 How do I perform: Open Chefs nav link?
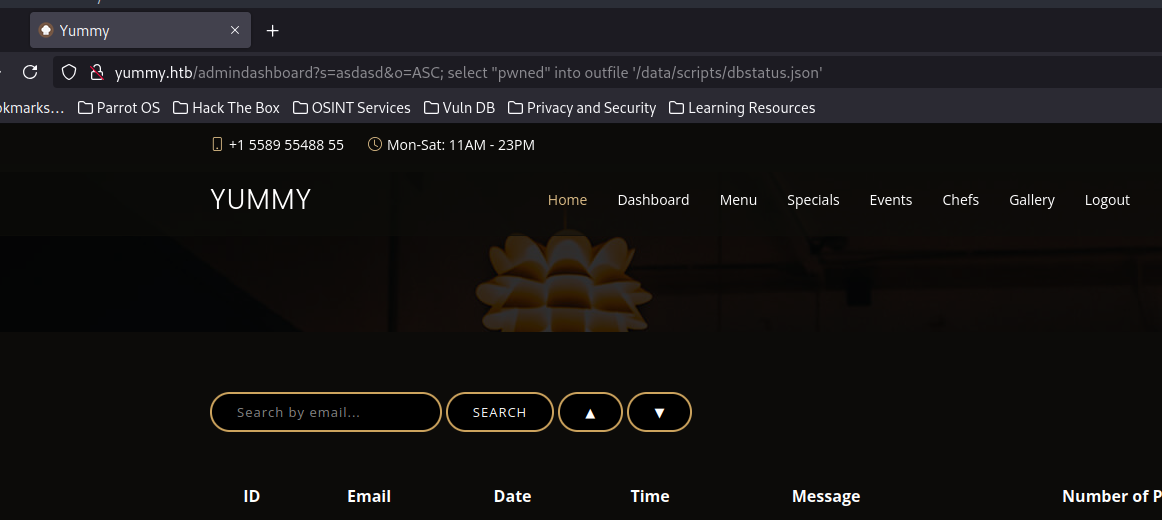960,200
